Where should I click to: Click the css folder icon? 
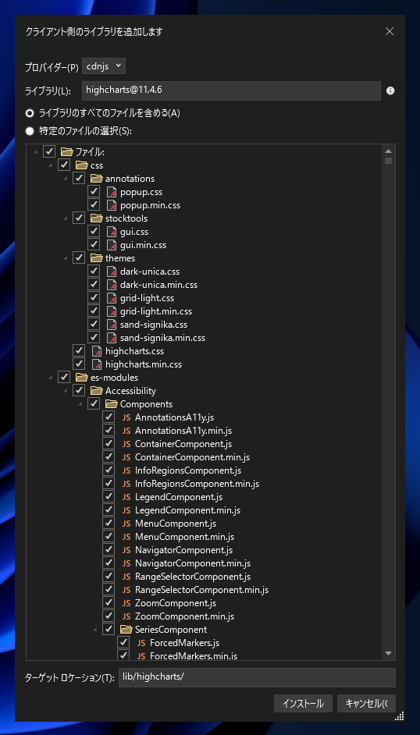click(x=82, y=165)
